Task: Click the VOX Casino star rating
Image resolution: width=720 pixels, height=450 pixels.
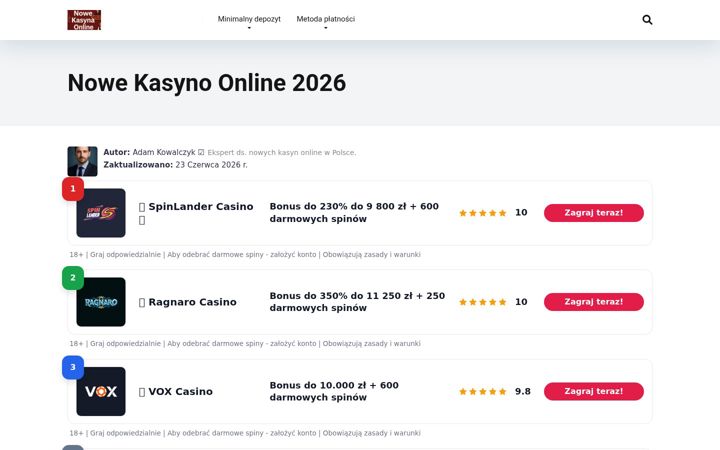Action: (x=483, y=392)
